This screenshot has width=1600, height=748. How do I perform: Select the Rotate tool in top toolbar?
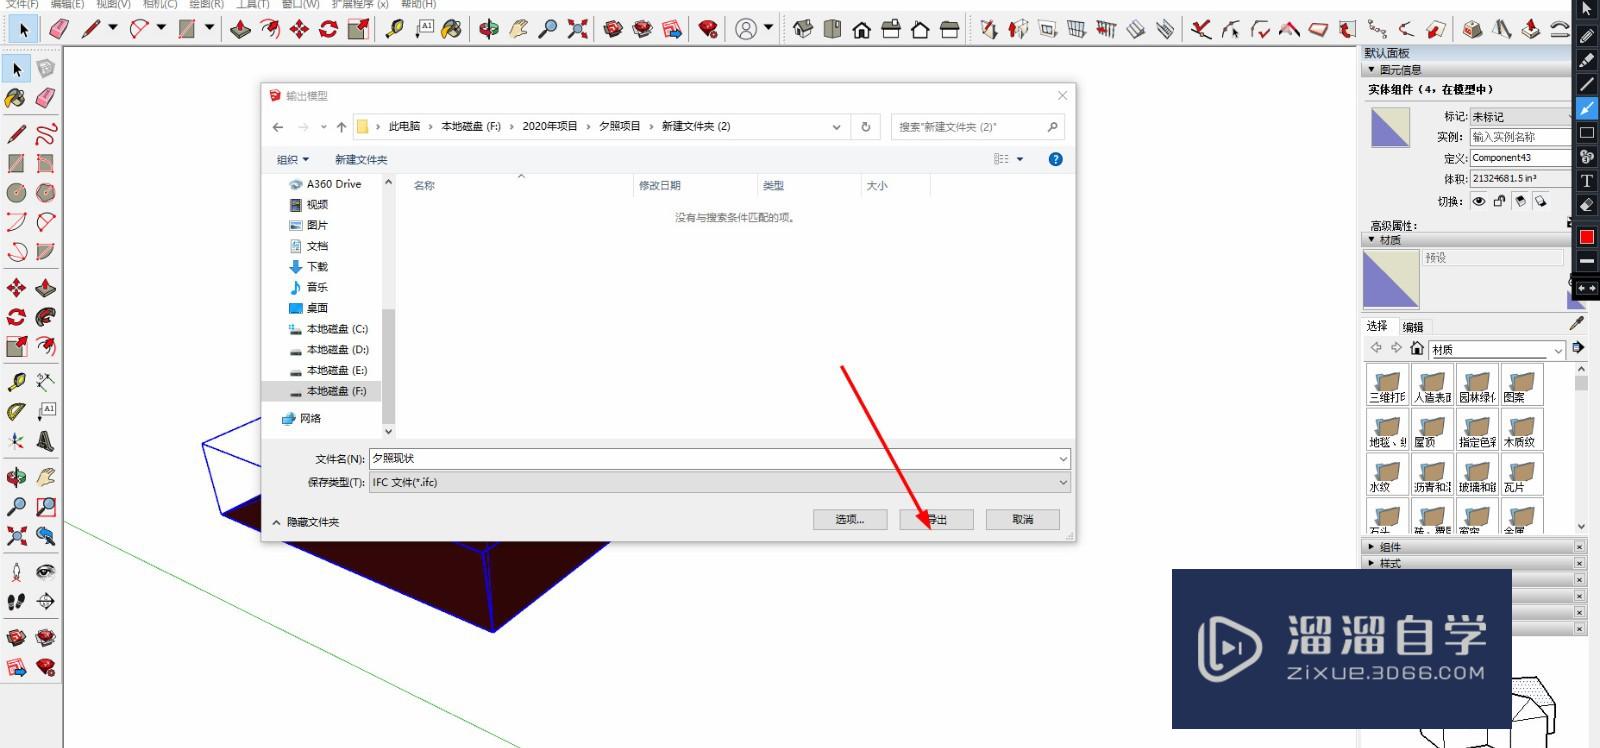tap(328, 29)
